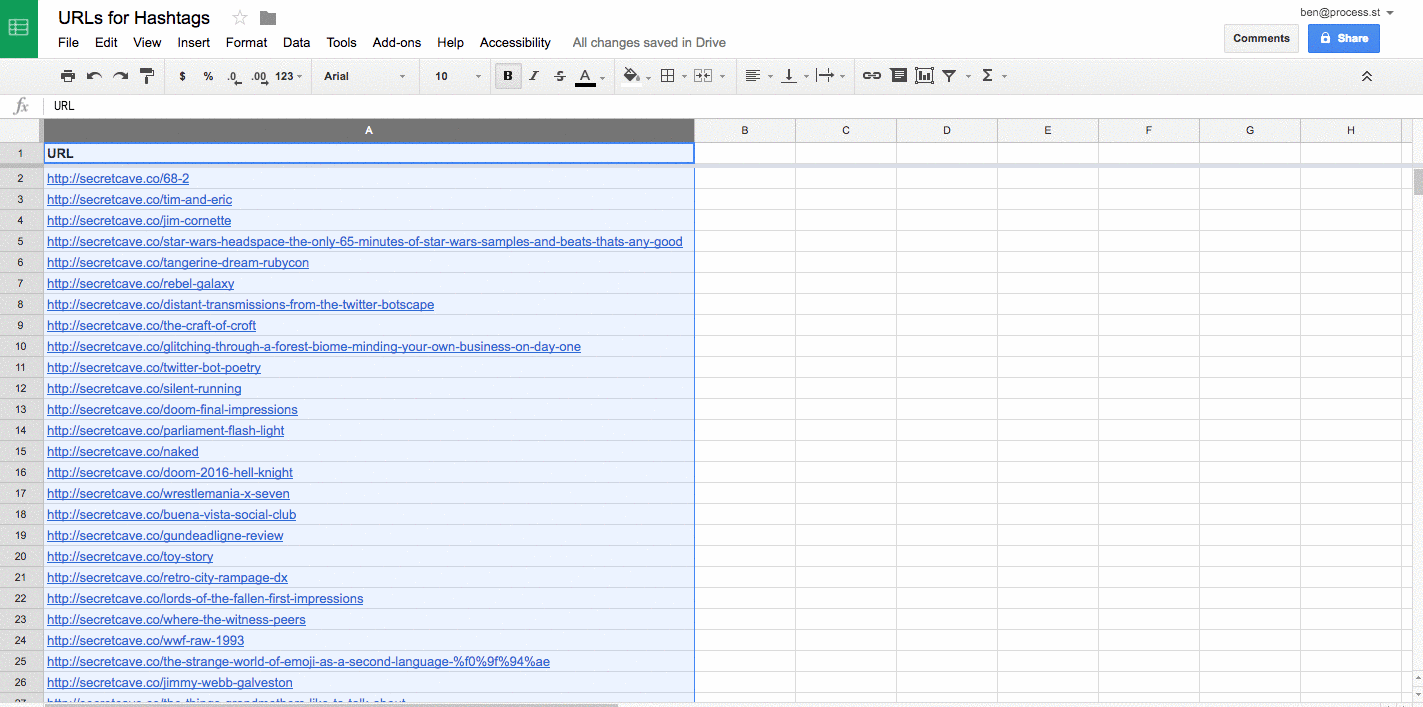Open the Add-ons menu

(x=397, y=43)
